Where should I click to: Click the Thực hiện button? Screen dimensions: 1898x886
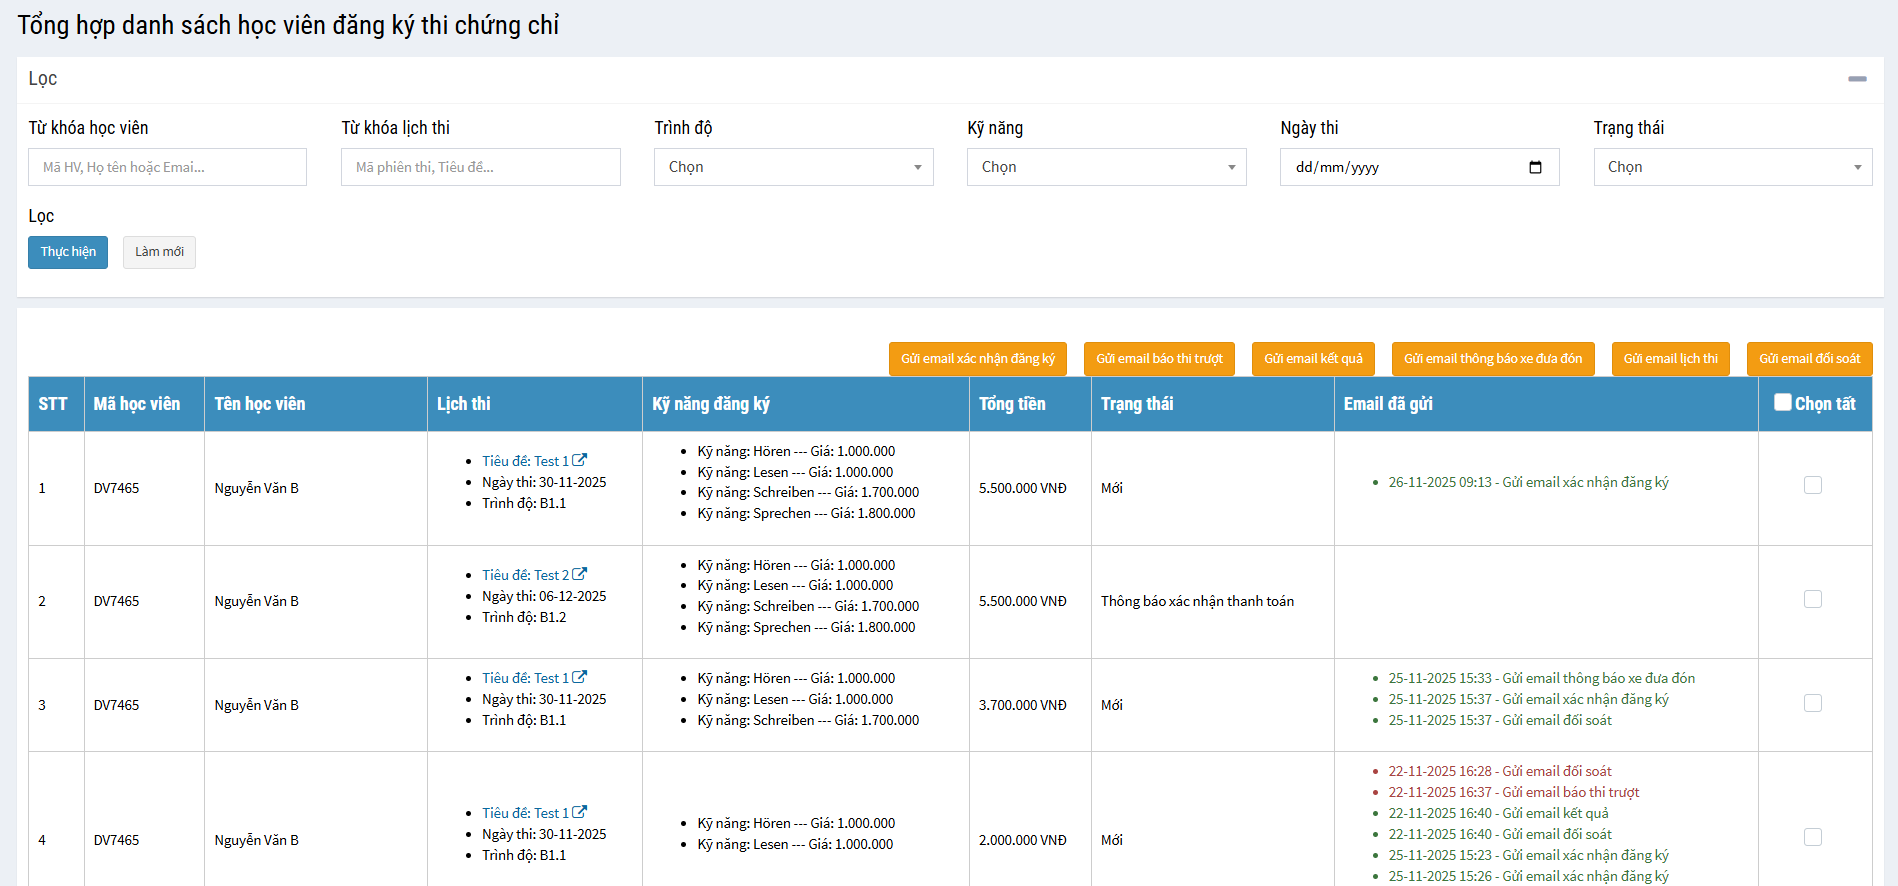(68, 252)
